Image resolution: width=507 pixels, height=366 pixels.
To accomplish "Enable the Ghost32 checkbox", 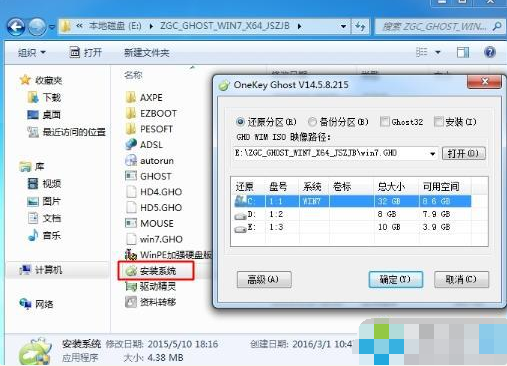I will pos(385,121).
